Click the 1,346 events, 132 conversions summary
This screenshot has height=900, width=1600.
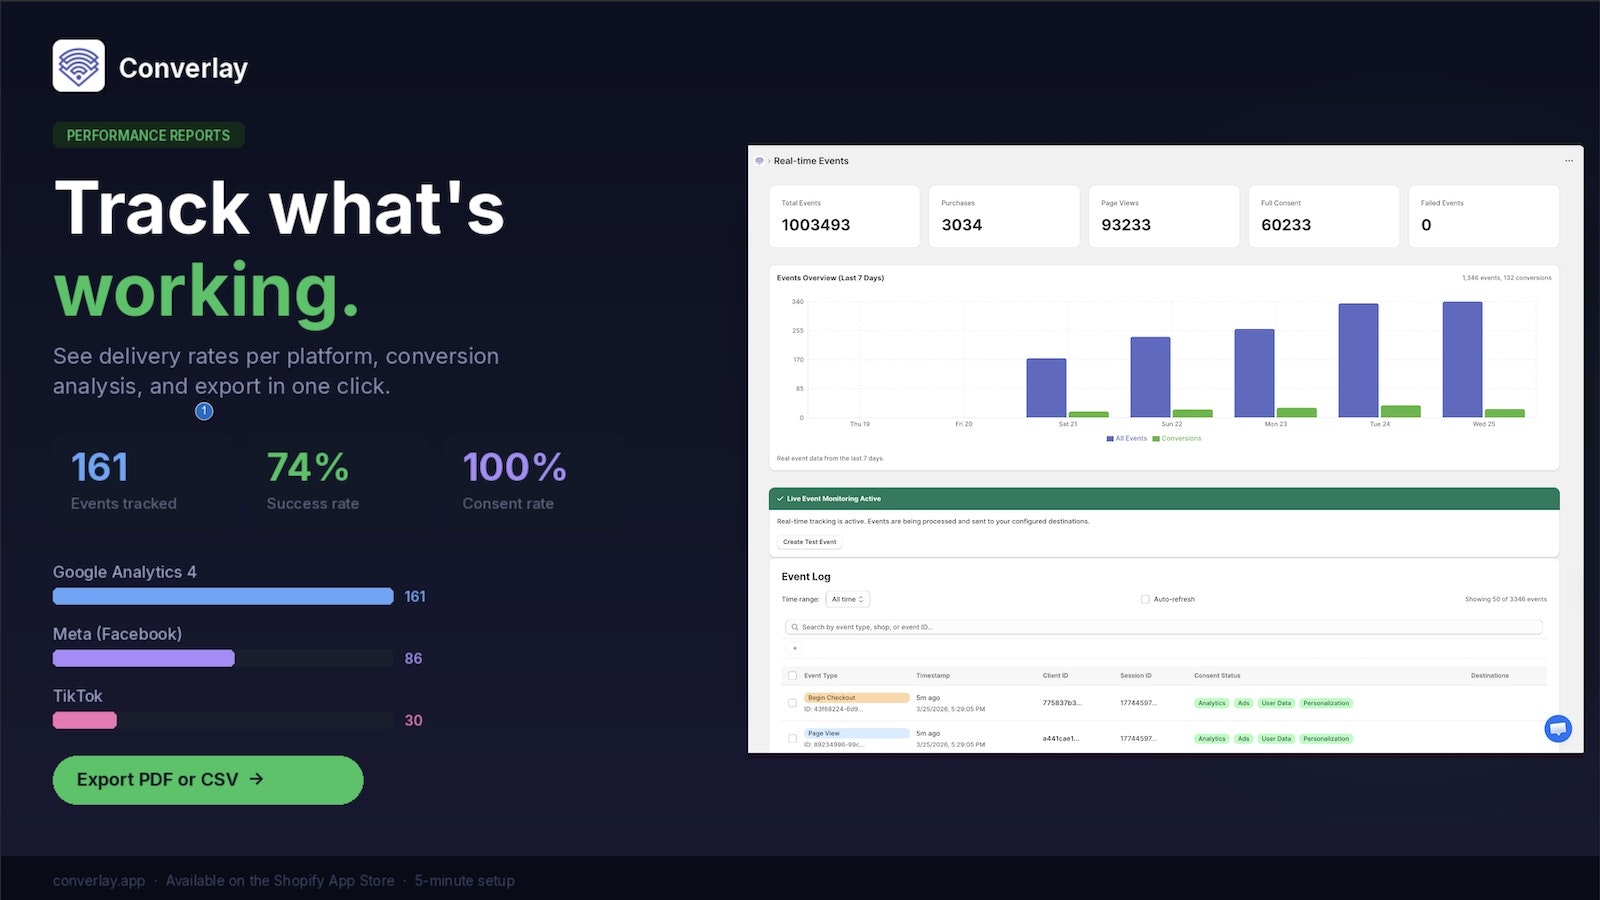click(1507, 278)
